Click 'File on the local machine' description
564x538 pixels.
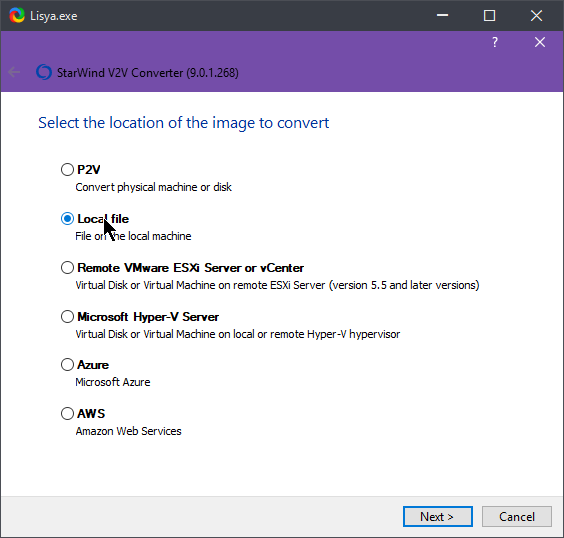point(133,236)
